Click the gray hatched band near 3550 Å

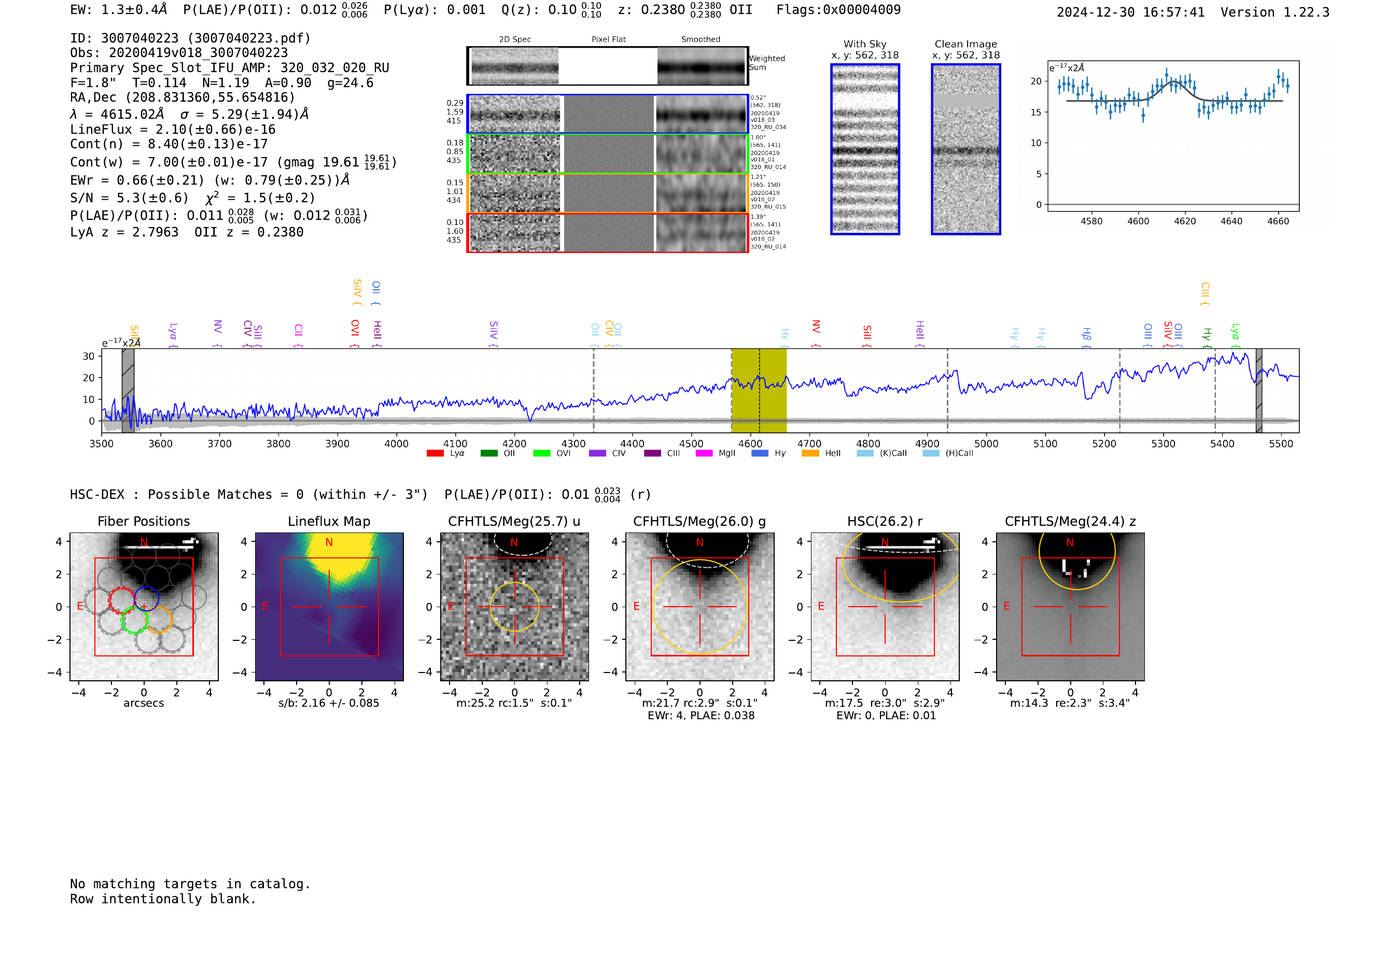click(128, 390)
